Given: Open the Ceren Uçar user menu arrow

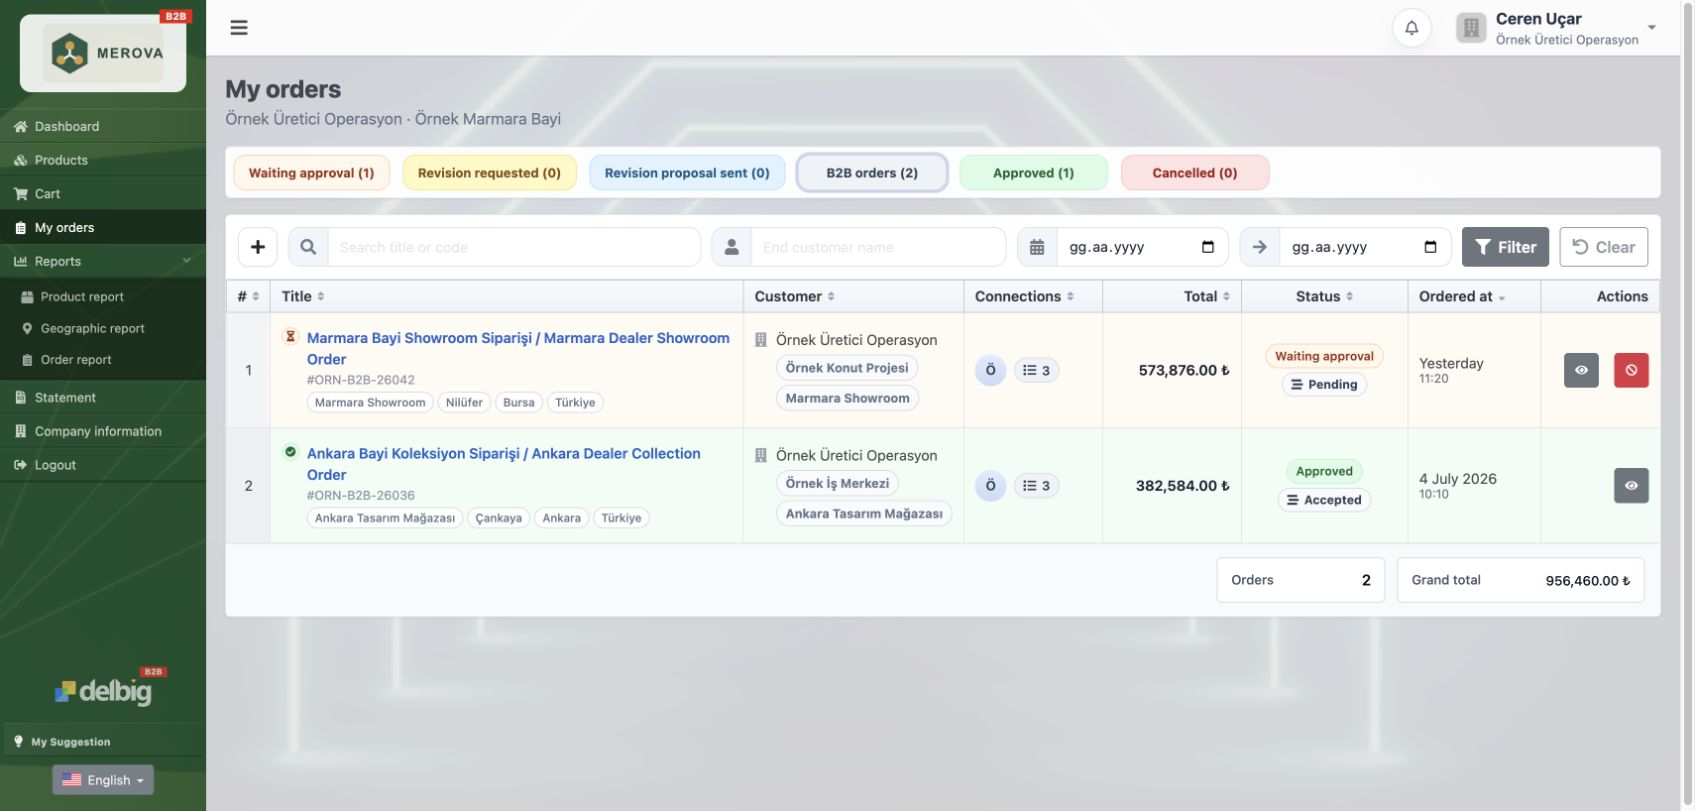Looking at the screenshot, I should coord(1652,28).
